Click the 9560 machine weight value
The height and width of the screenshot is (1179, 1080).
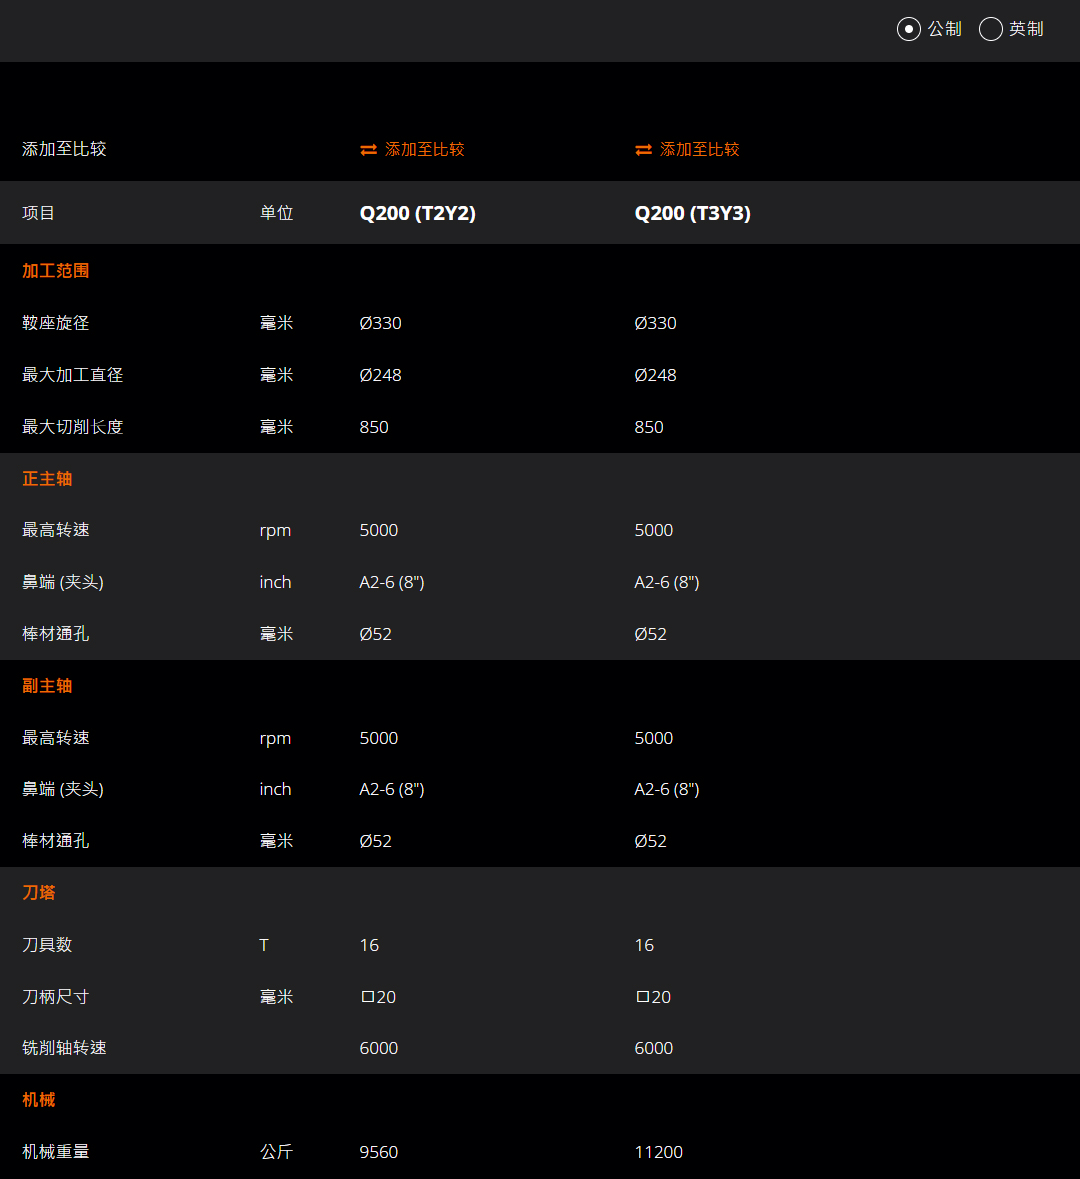point(378,1152)
